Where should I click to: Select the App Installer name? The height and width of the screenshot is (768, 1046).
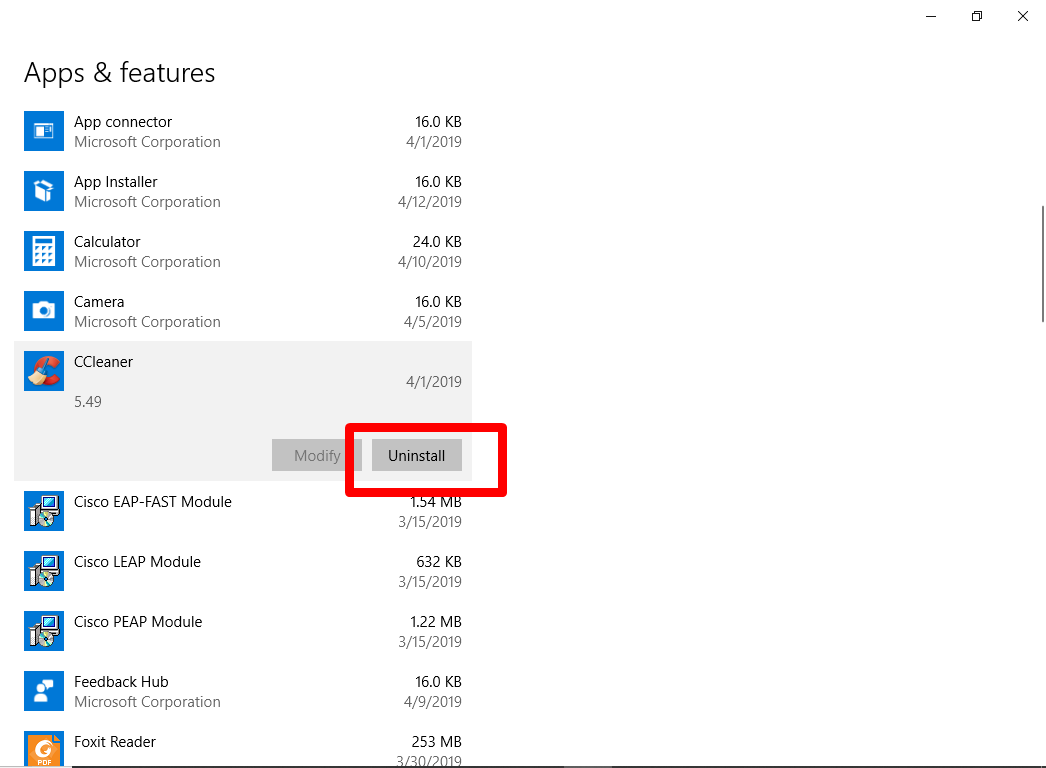click(x=115, y=182)
